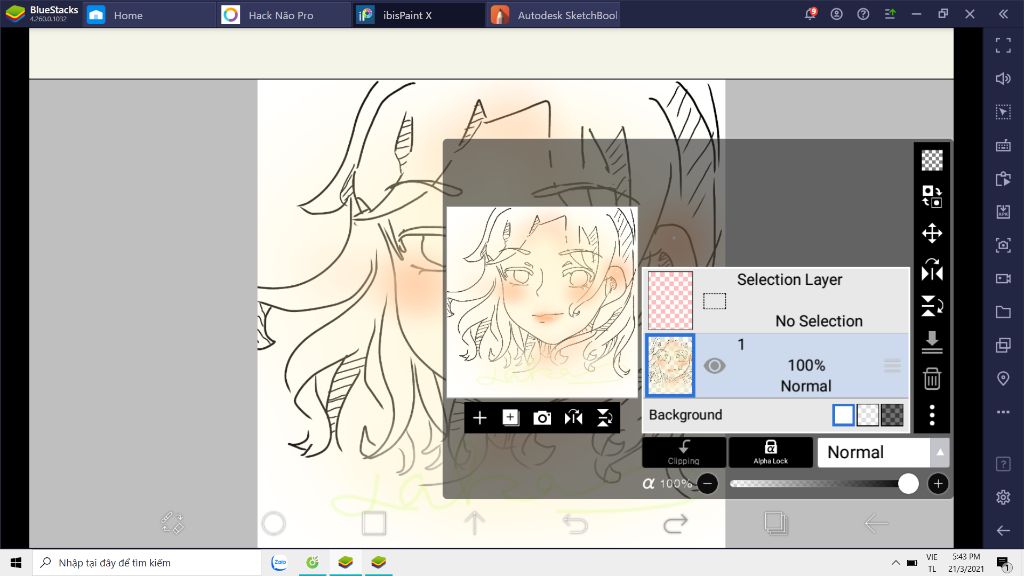1024x576 pixels.
Task: Switch to ibisPaint X tab
Action: pos(418,15)
